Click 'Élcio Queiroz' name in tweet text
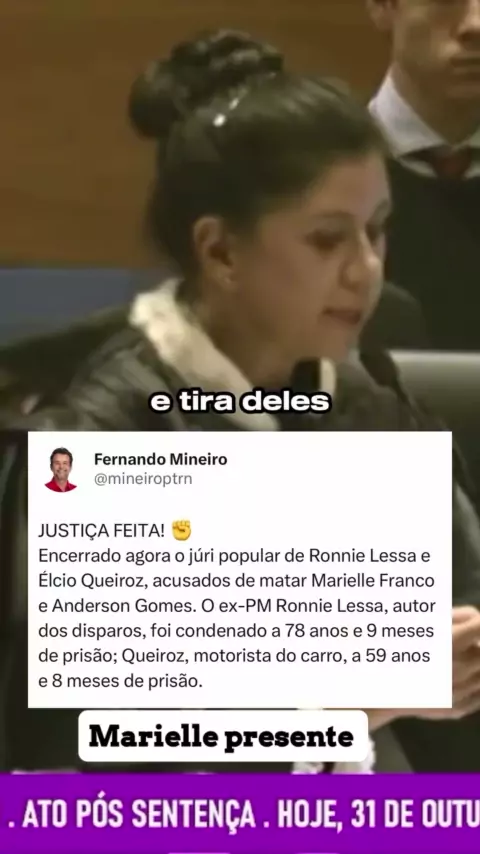The image size is (480, 854). pos(91,581)
